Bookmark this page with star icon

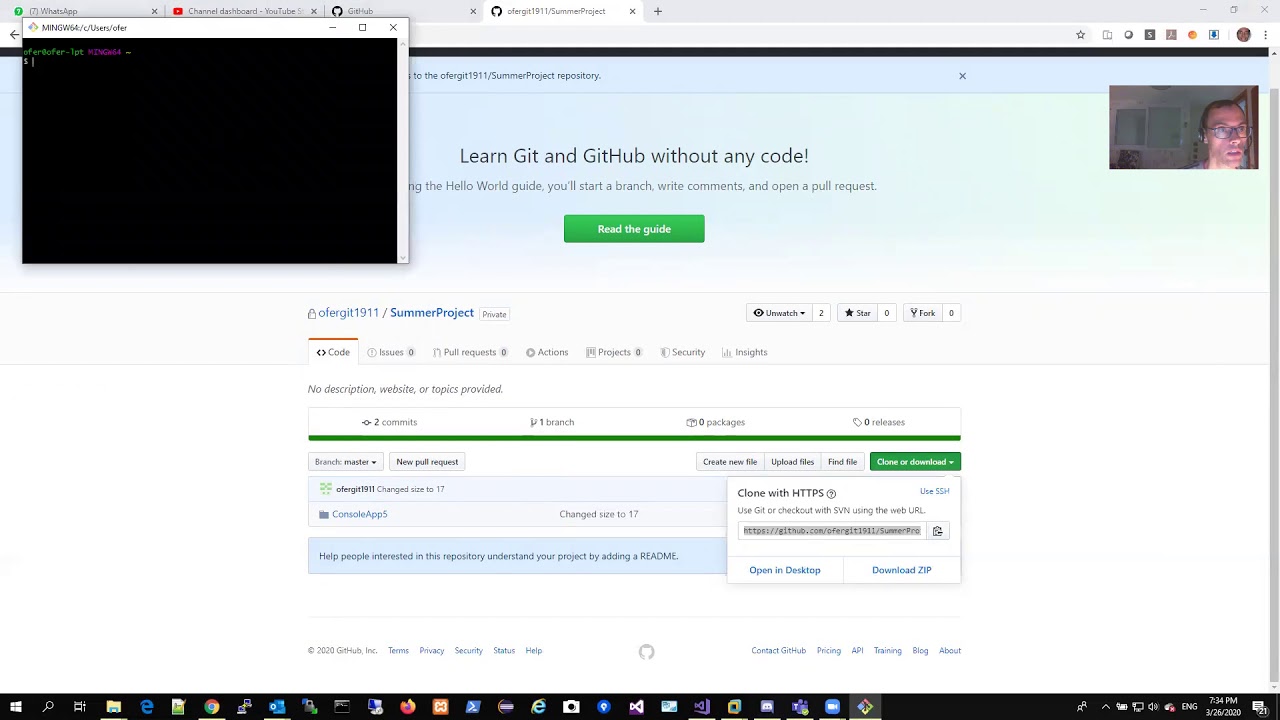1080,35
